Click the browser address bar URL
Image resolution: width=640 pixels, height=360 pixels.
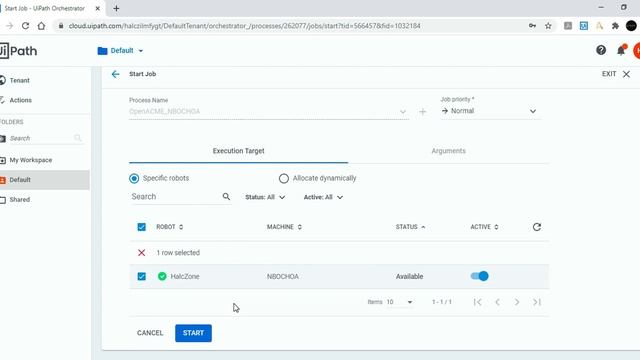(x=244, y=26)
